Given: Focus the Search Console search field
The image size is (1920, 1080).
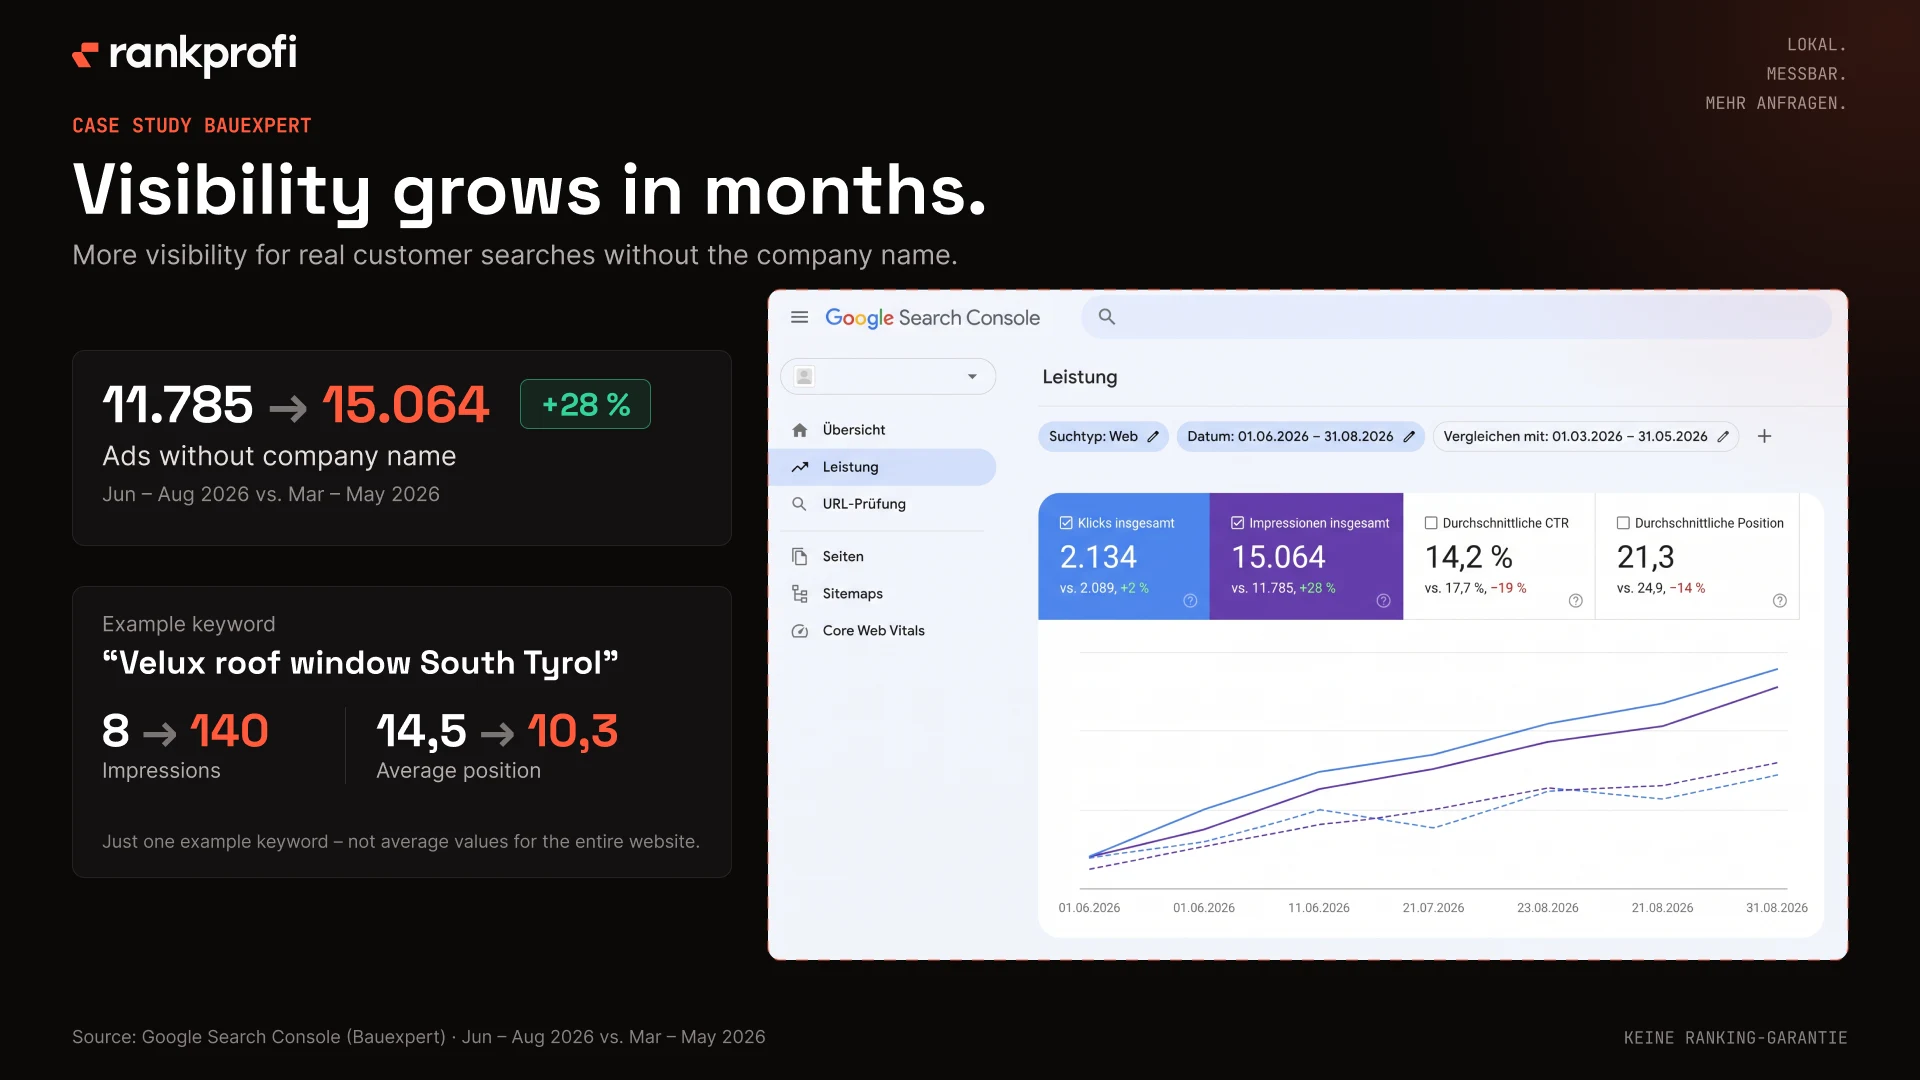Looking at the screenshot, I should tap(1456, 317).
